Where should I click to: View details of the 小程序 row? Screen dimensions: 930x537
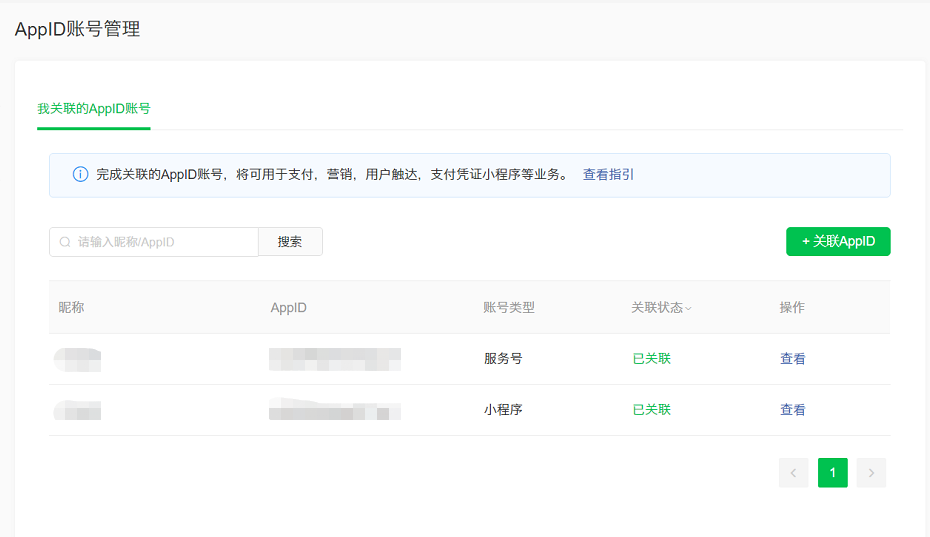click(792, 409)
